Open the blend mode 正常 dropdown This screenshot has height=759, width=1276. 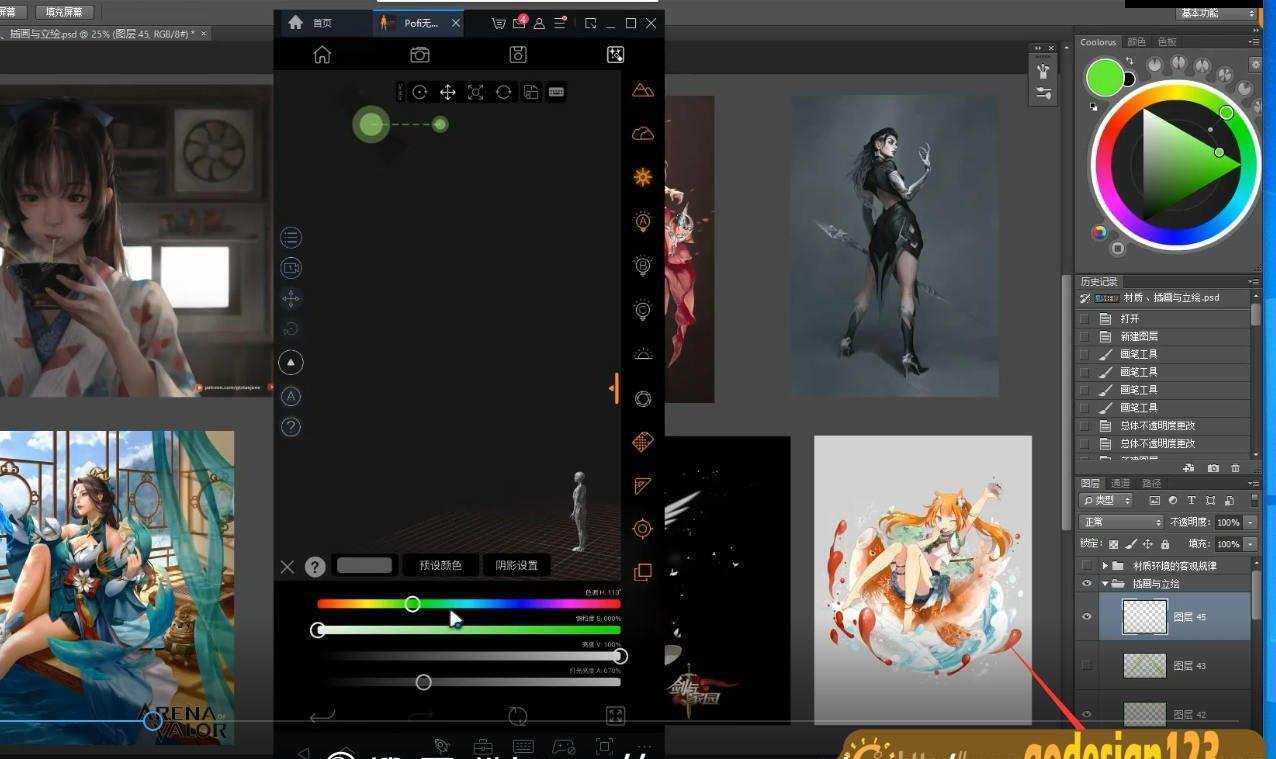point(1122,522)
